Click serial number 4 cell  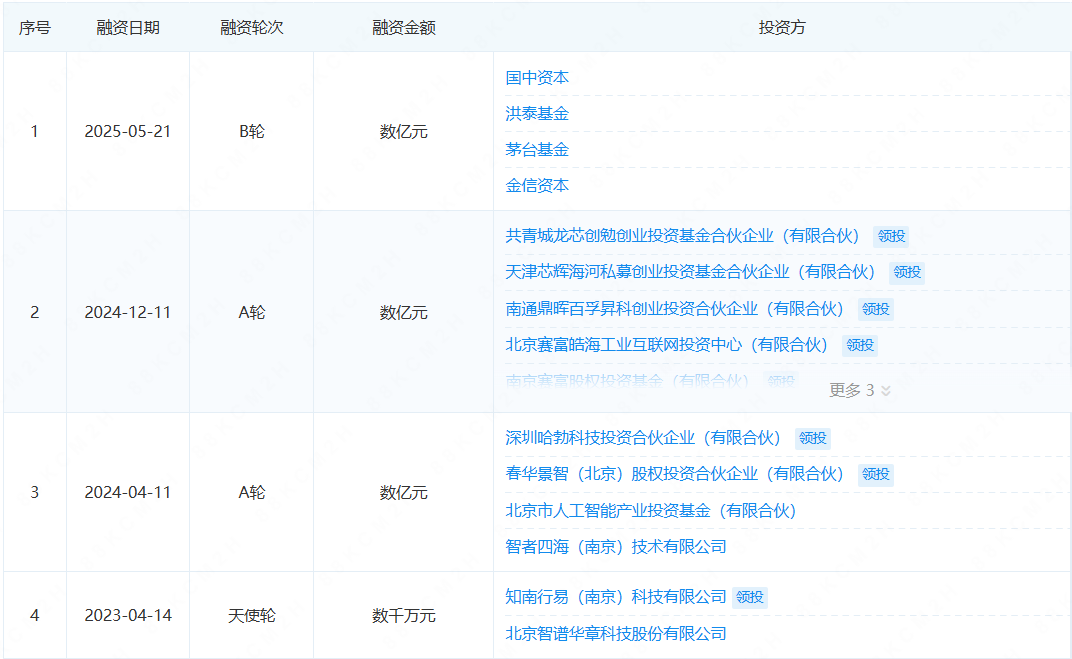point(34,615)
